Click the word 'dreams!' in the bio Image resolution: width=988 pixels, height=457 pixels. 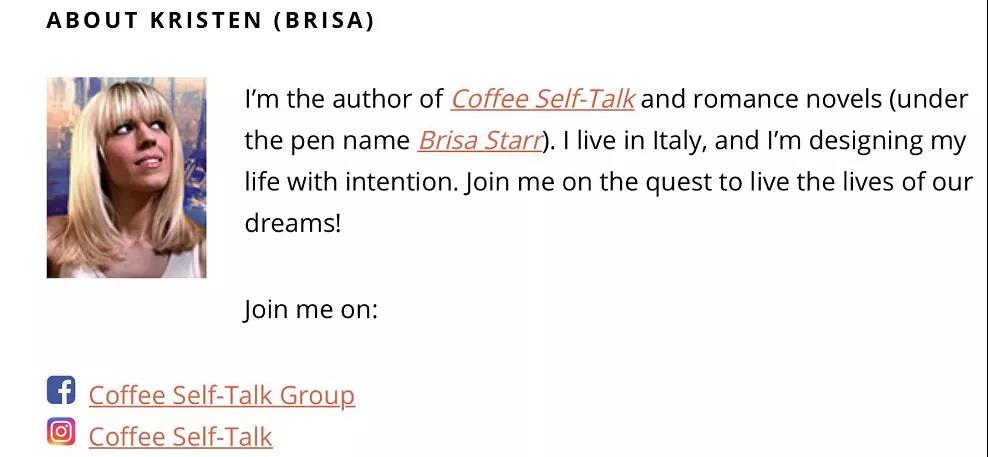[293, 224]
